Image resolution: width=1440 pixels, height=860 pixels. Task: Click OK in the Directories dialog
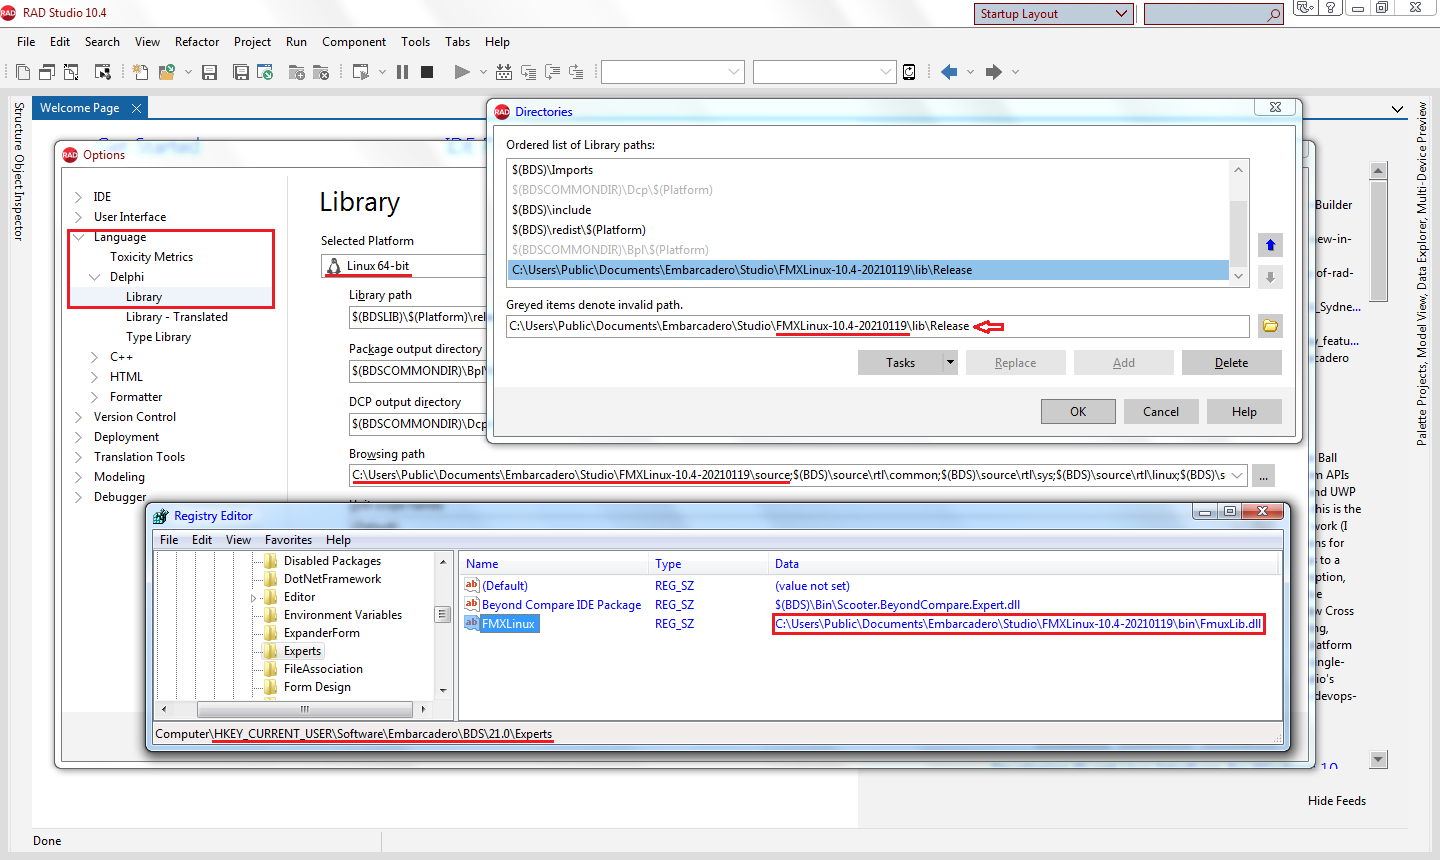(x=1078, y=412)
